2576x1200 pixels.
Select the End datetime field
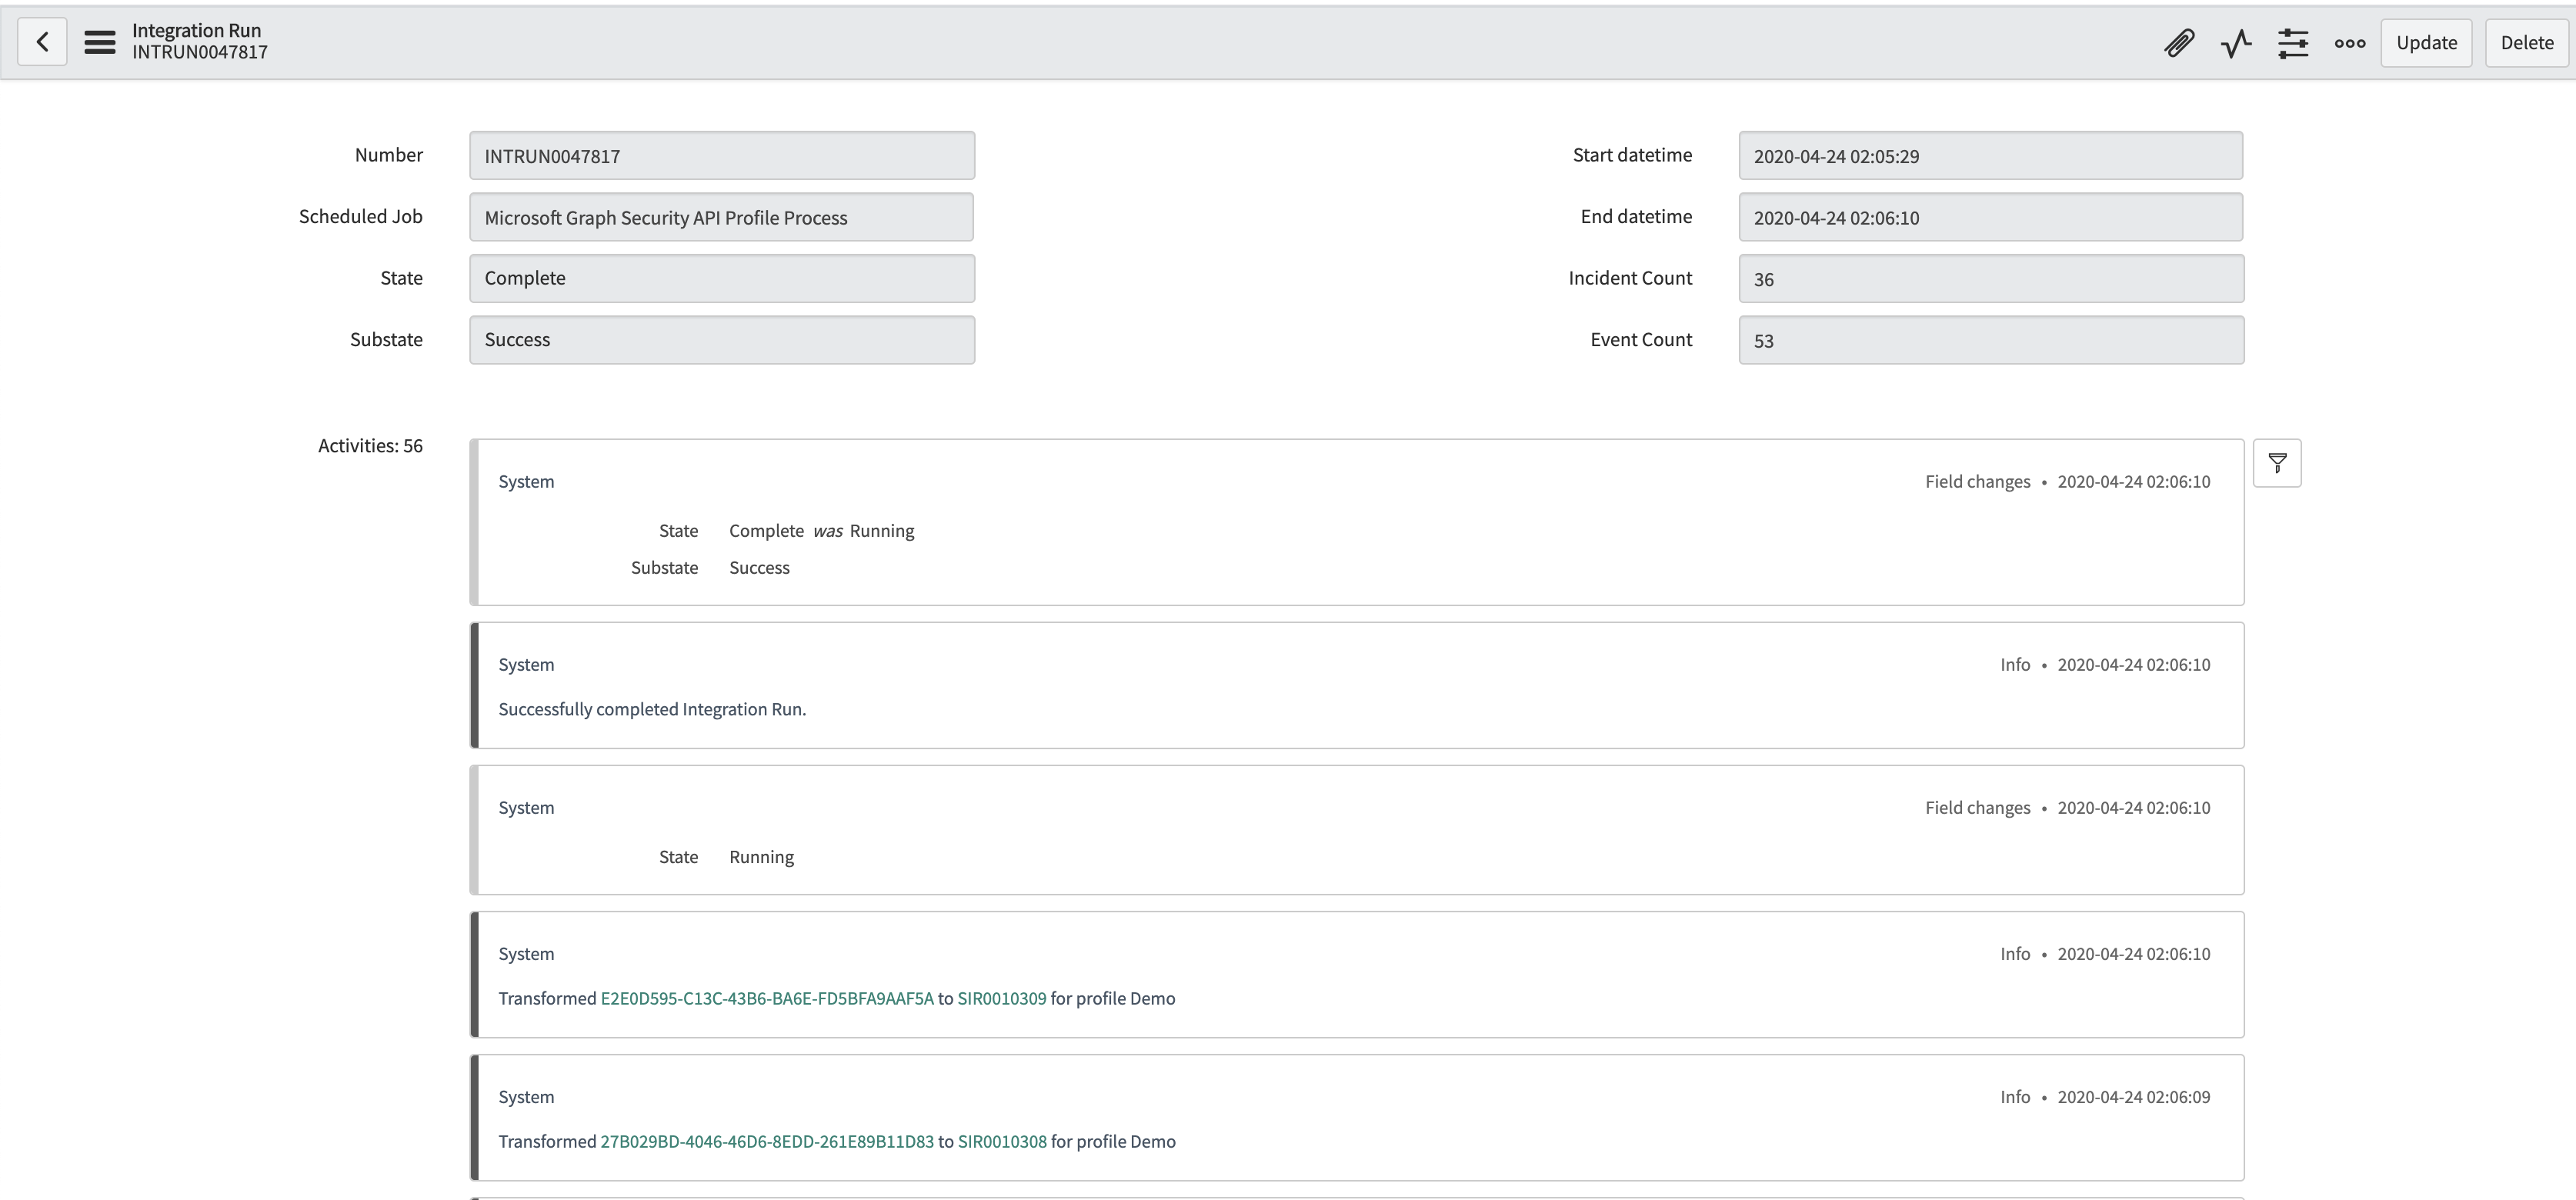[1990, 217]
